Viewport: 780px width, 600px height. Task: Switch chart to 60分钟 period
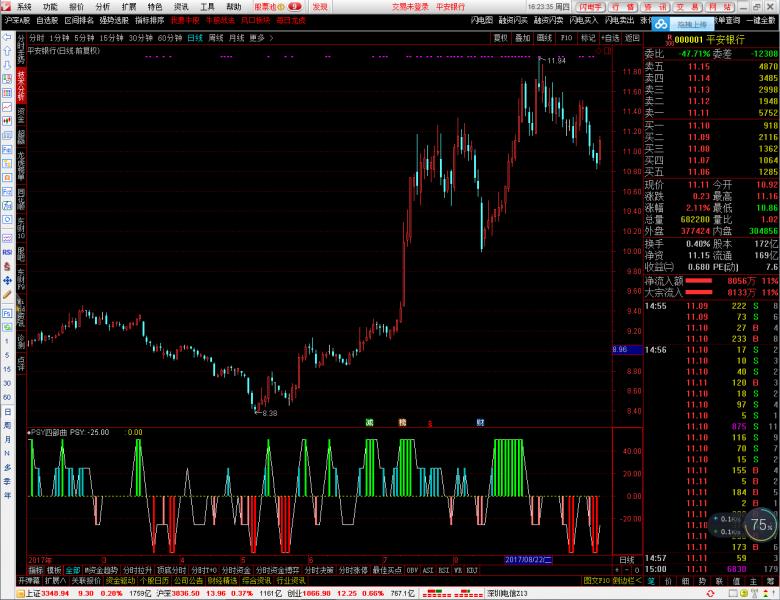pyautogui.click(x=170, y=38)
